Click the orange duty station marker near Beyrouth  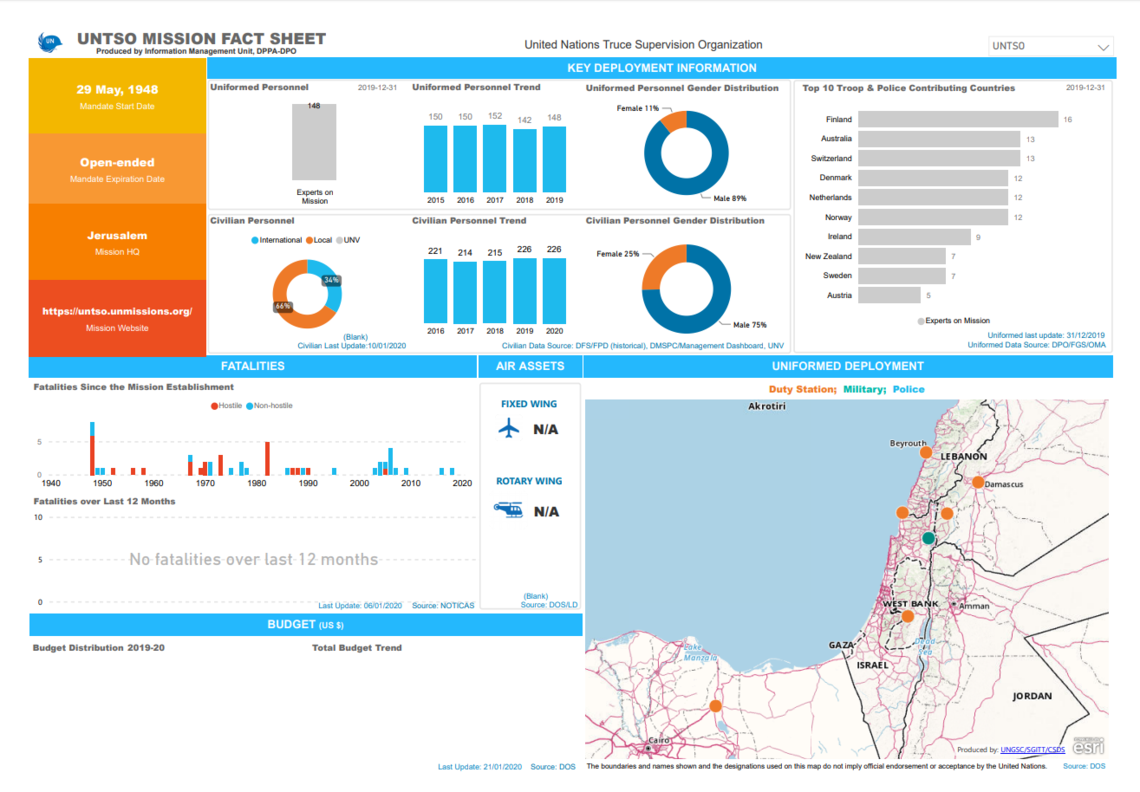click(x=926, y=453)
